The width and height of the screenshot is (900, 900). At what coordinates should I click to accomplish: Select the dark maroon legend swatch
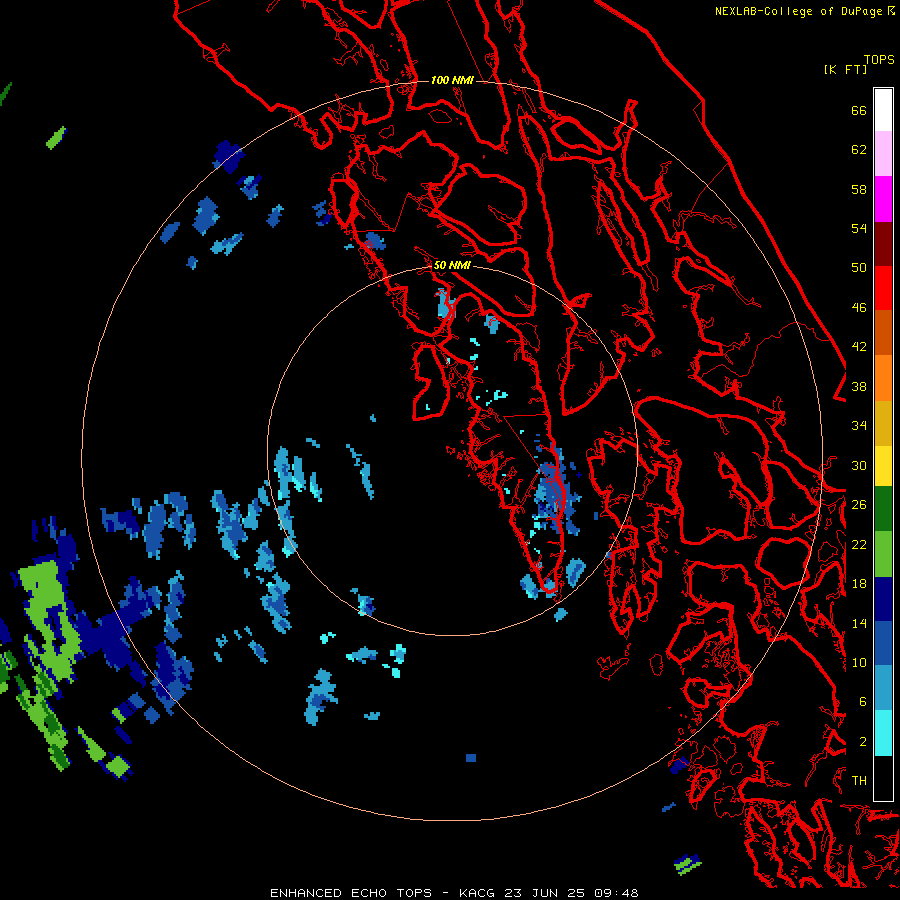(883, 243)
